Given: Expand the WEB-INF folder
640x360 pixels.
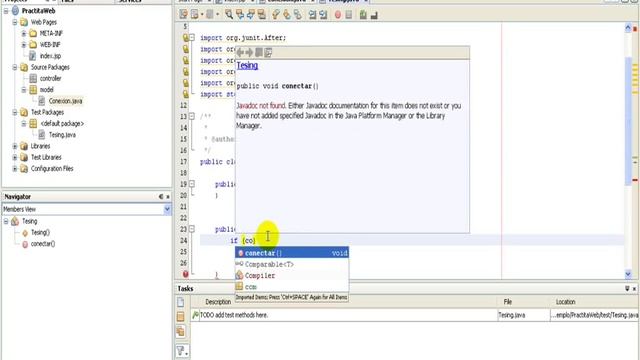Looking at the screenshot, I should 24,44.
